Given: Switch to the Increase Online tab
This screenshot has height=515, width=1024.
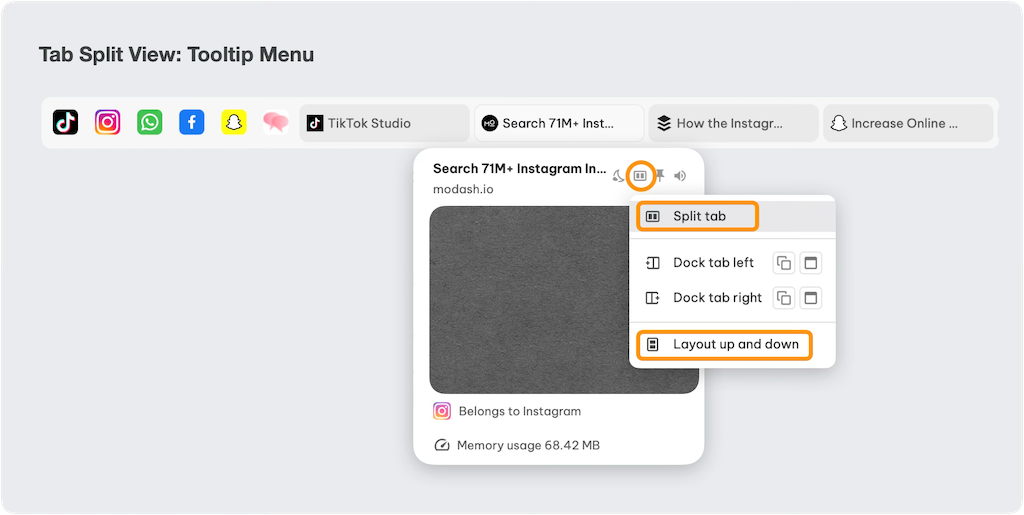Looking at the screenshot, I should tap(908, 123).
